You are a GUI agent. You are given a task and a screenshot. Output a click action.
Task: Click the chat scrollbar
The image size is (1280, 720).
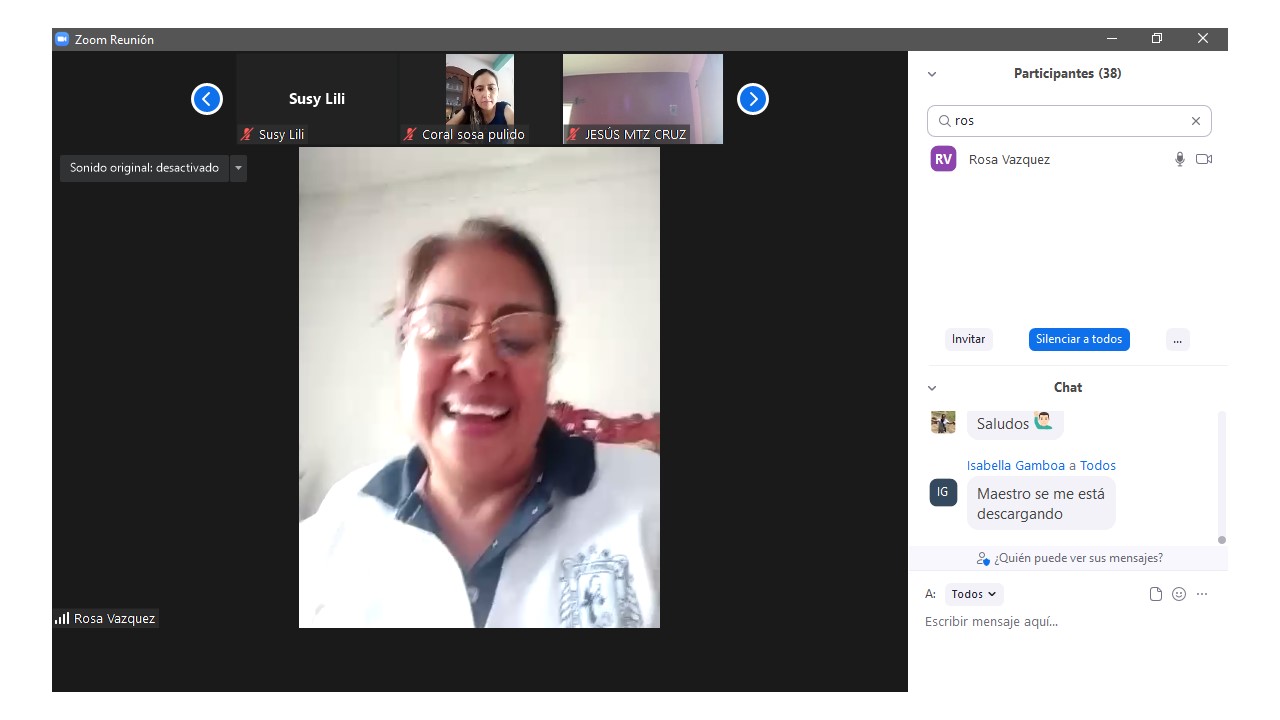pos(1221,476)
